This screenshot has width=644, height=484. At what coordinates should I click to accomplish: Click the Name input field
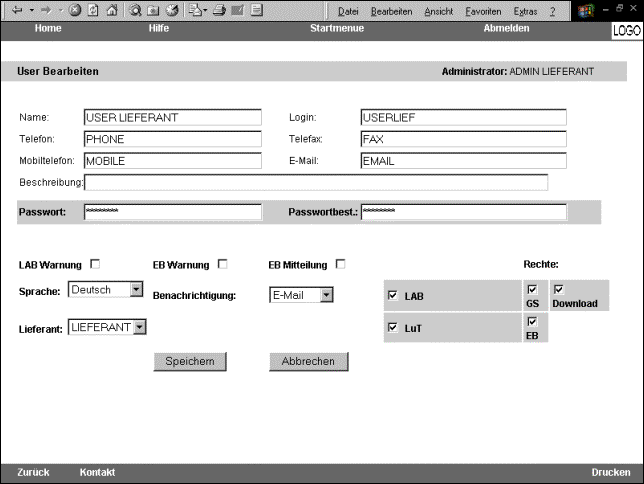click(x=172, y=117)
